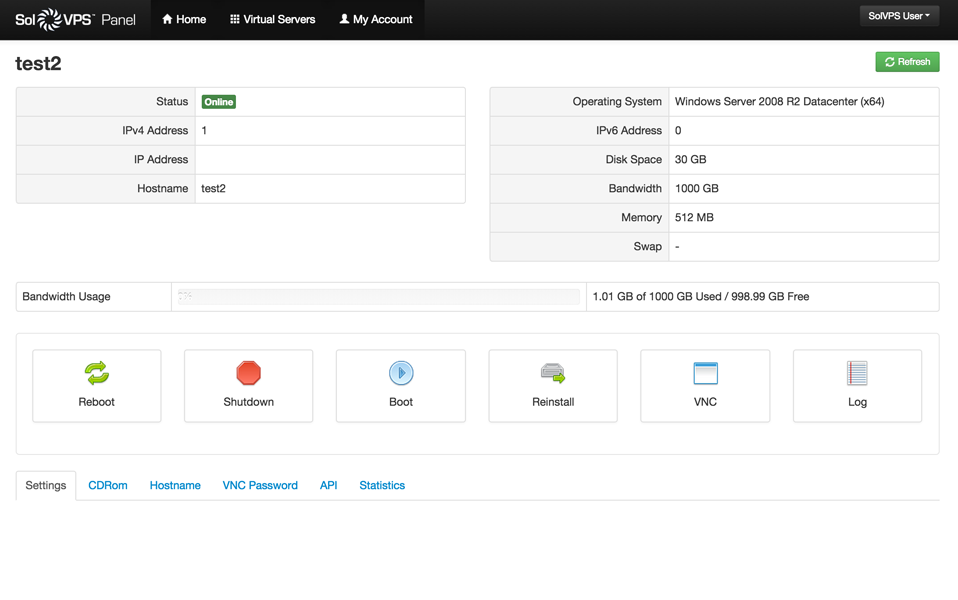
Task: Shutdown the virtual server
Action: click(248, 386)
